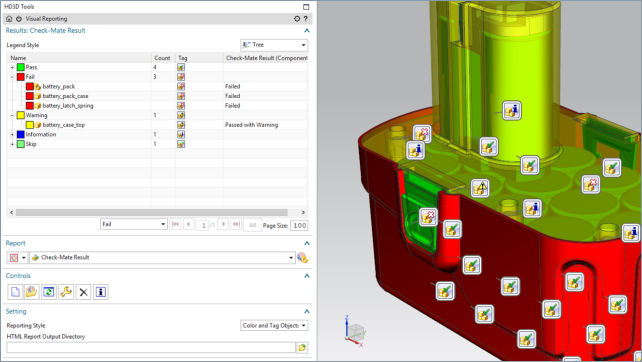
Task: Click the new blank report icon
Action: pos(15,292)
